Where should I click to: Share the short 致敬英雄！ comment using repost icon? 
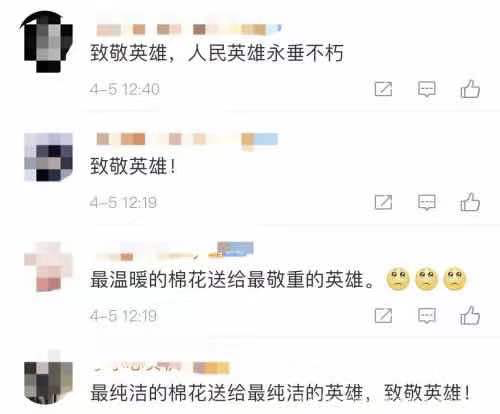coord(383,202)
